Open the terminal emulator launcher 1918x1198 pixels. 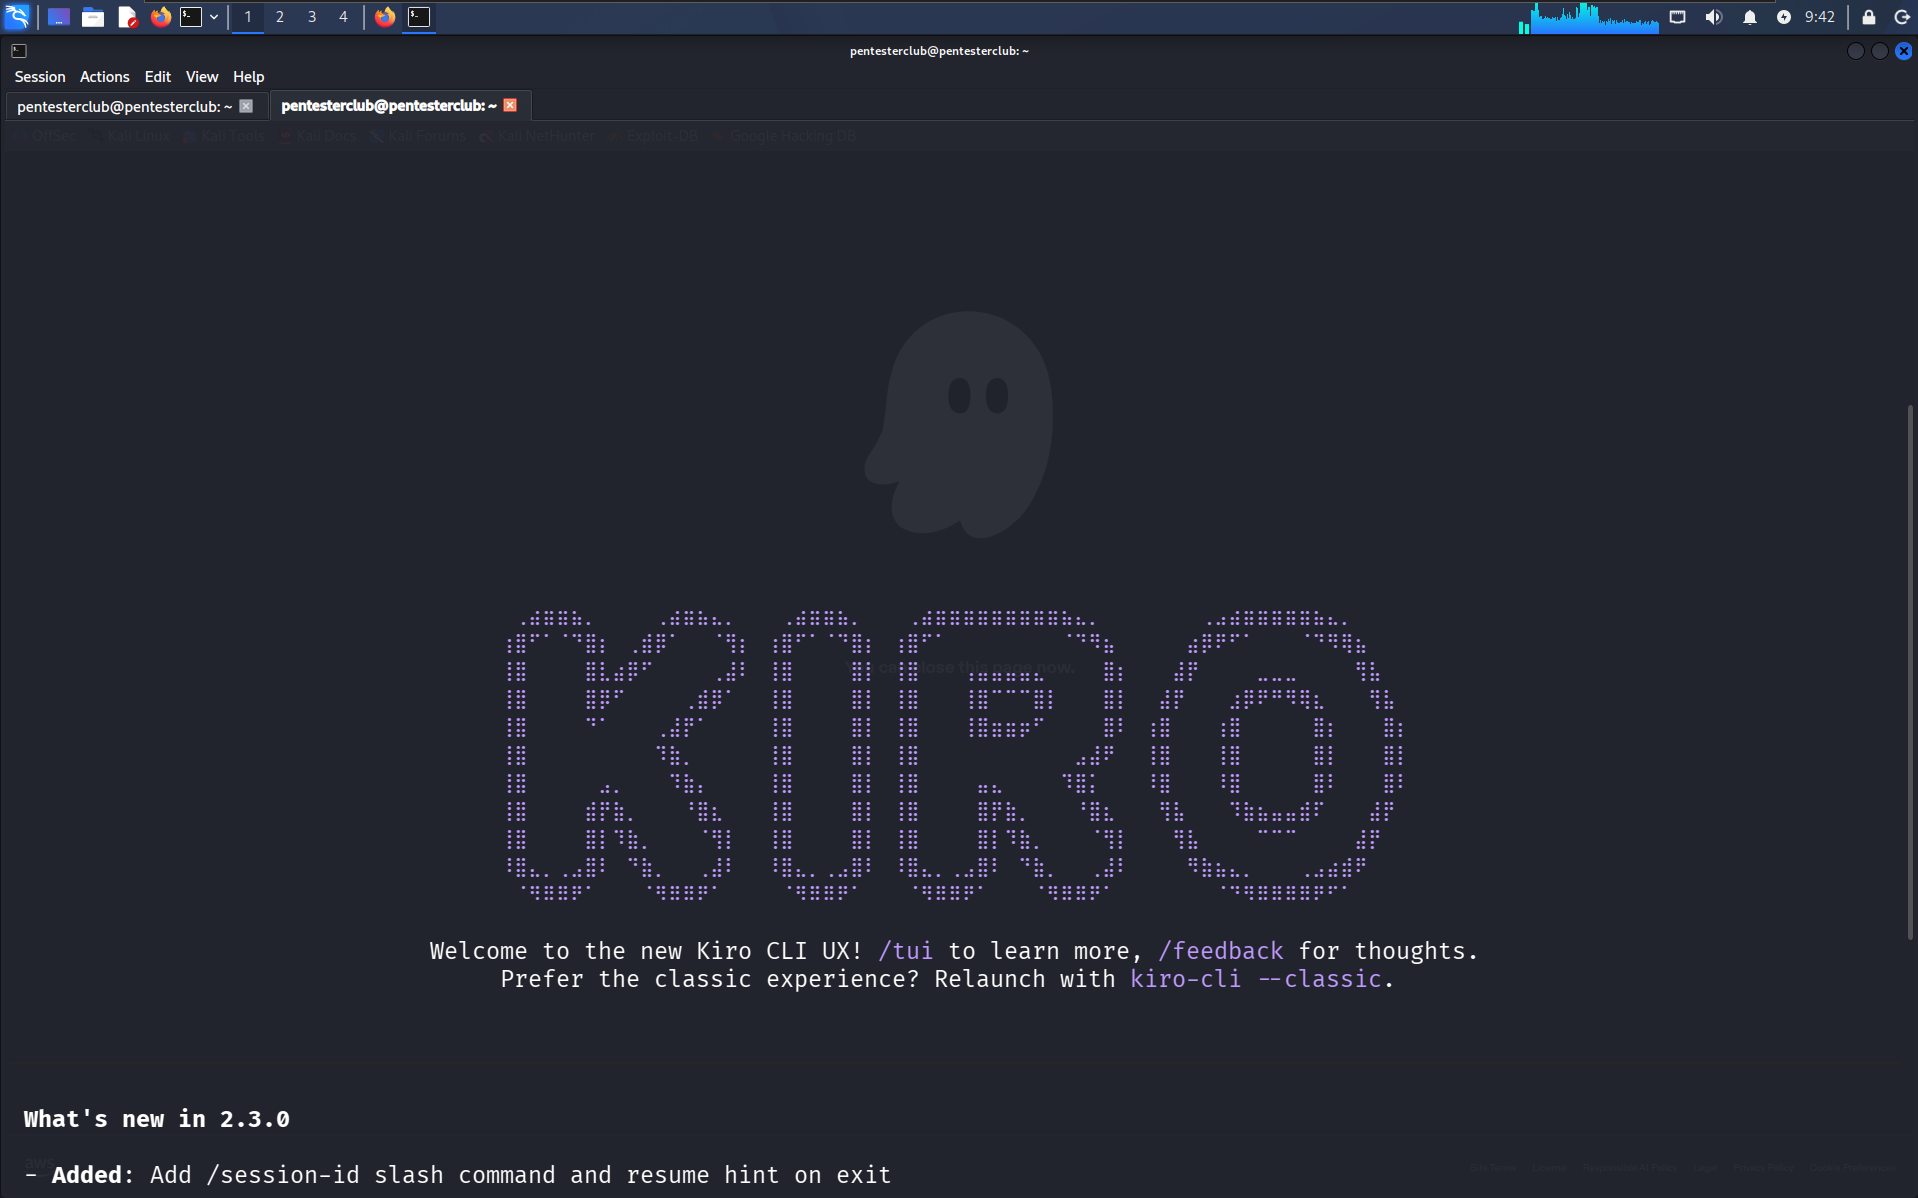(x=191, y=17)
